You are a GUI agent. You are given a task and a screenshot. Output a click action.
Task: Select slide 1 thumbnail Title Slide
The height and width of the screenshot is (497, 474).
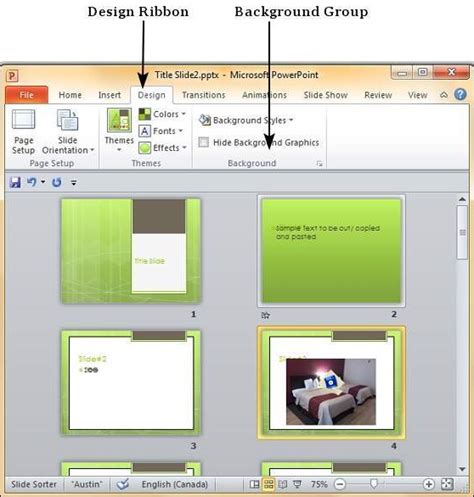[x=131, y=251]
